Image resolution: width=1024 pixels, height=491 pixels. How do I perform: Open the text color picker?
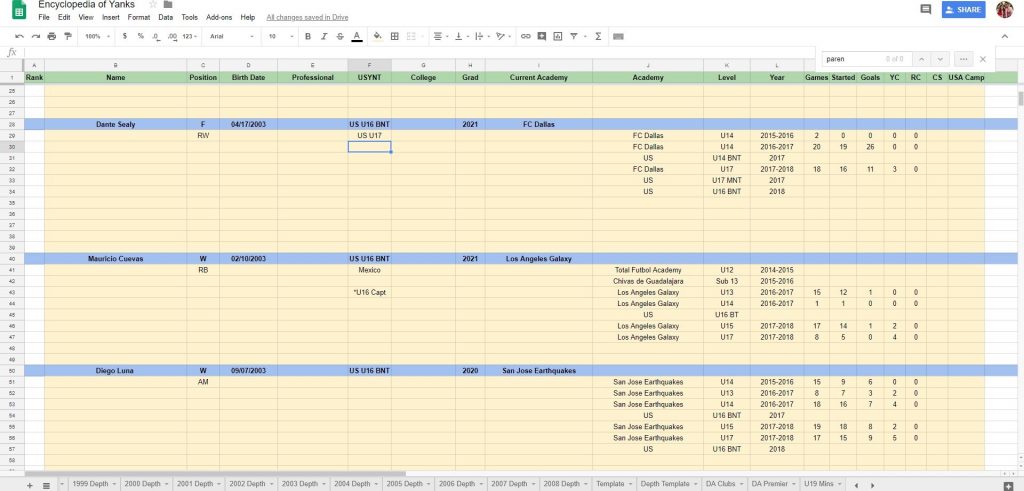[x=357, y=37]
